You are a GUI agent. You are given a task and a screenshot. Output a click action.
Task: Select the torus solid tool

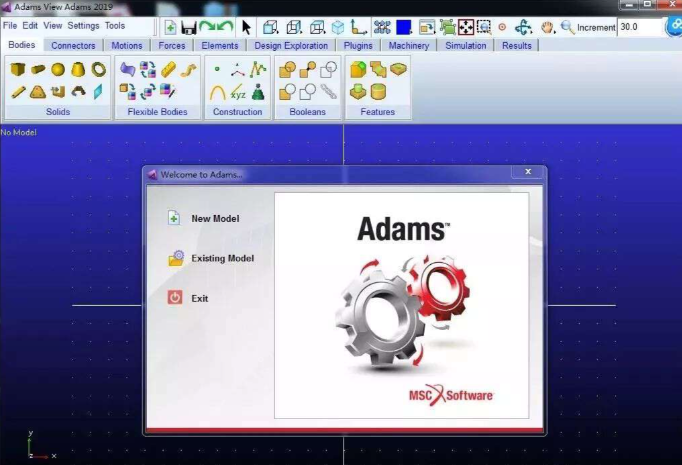click(98, 69)
